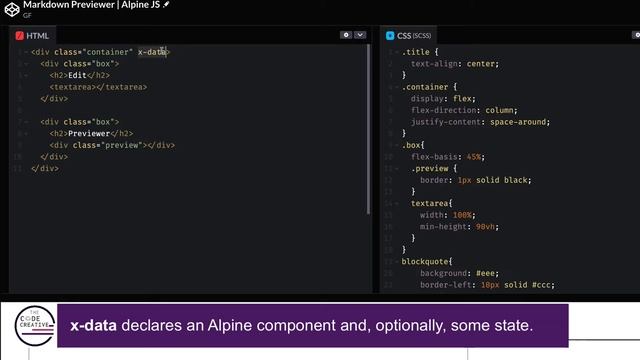
Task: Open HTML editor settings gear
Action: click(x=346, y=35)
